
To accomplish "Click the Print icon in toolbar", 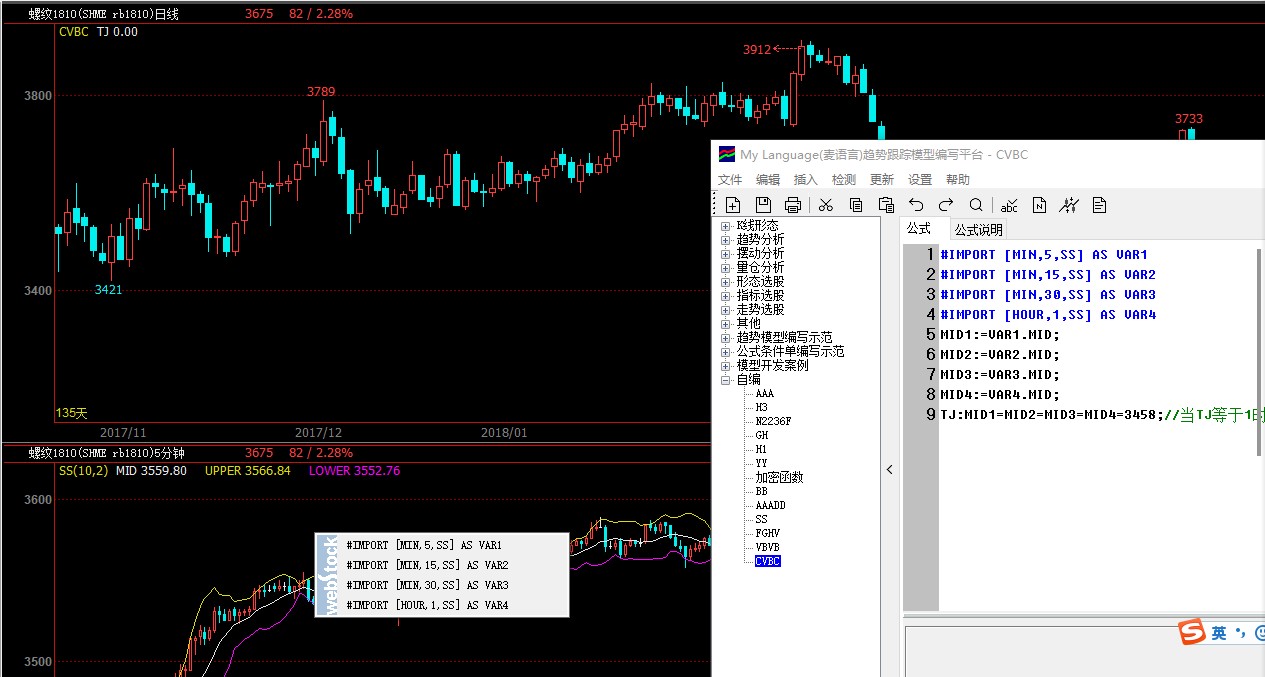I will pyautogui.click(x=793, y=205).
